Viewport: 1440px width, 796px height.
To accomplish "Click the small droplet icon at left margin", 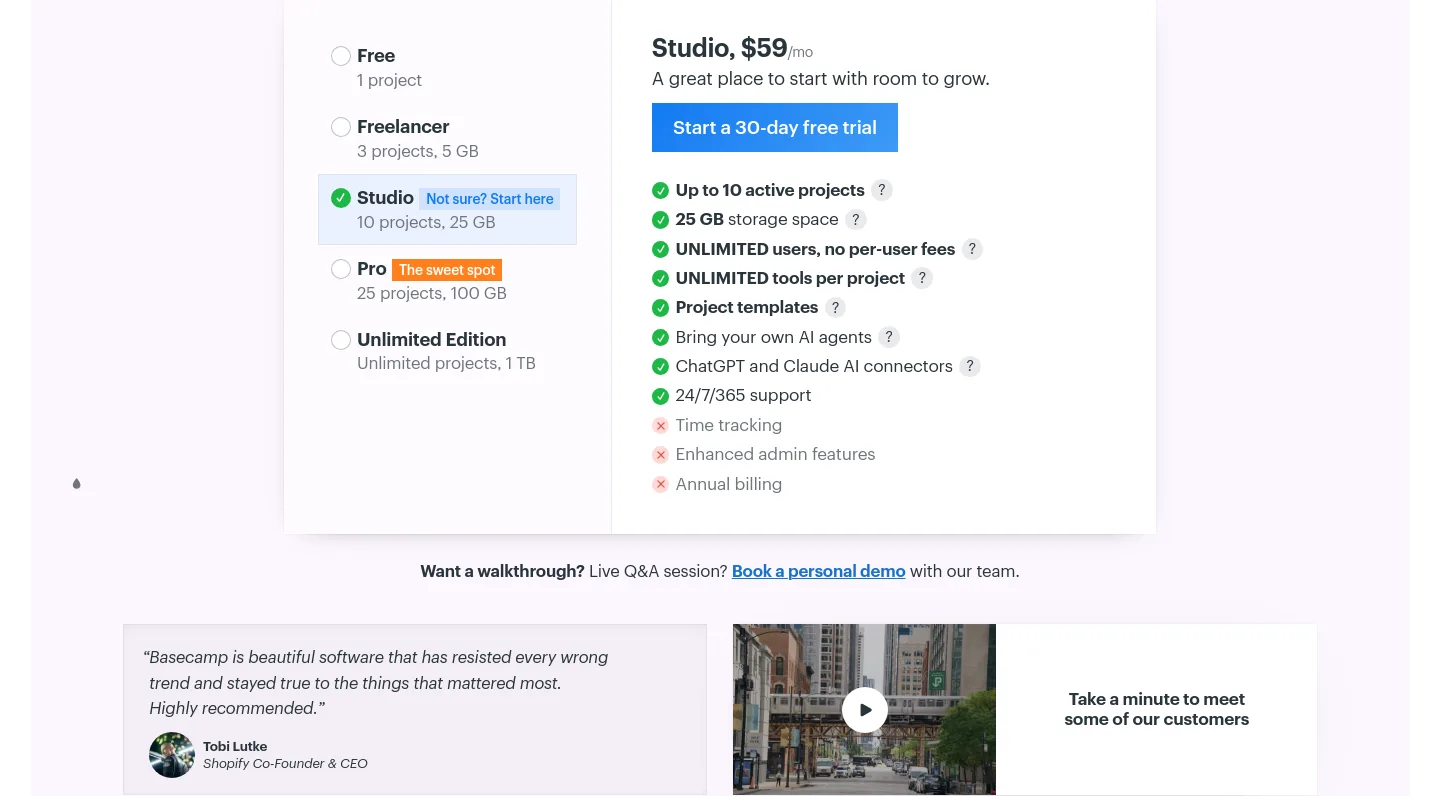I will click(x=76, y=484).
